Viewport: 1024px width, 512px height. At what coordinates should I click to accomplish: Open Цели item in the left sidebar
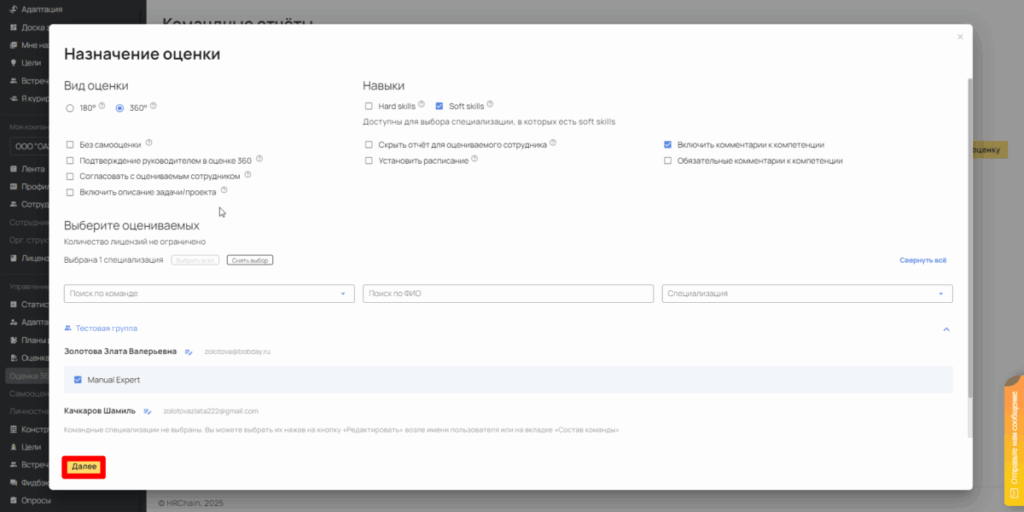pyautogui.click(x=30, y=447)
